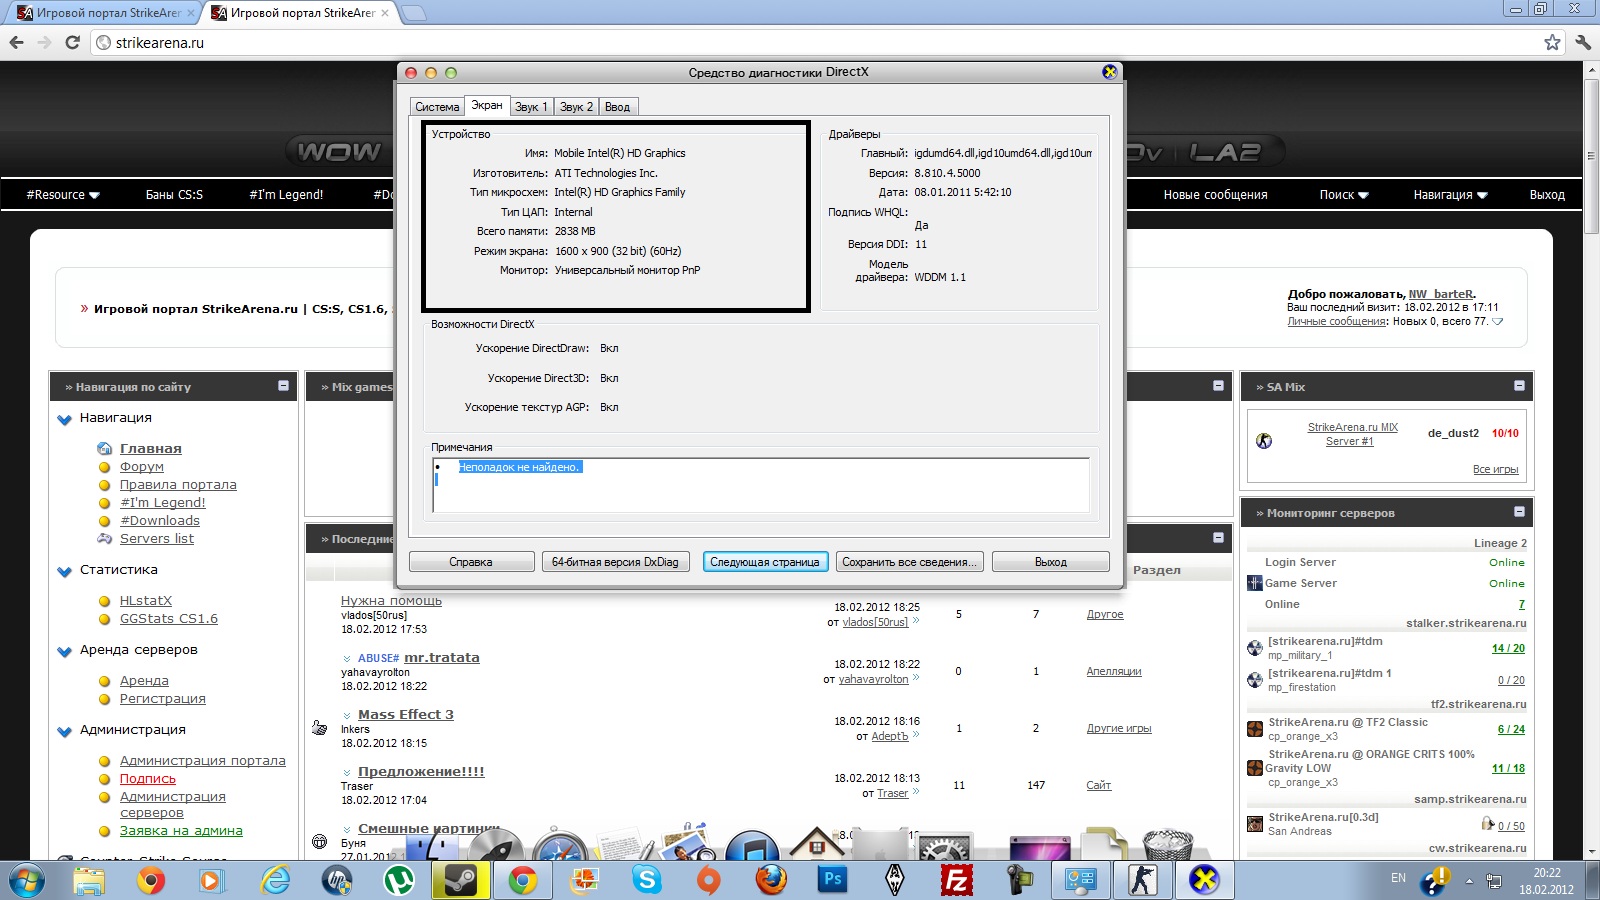
Task: Click inside the 'Примечания' notes box
Action: (x=761, y=485)
